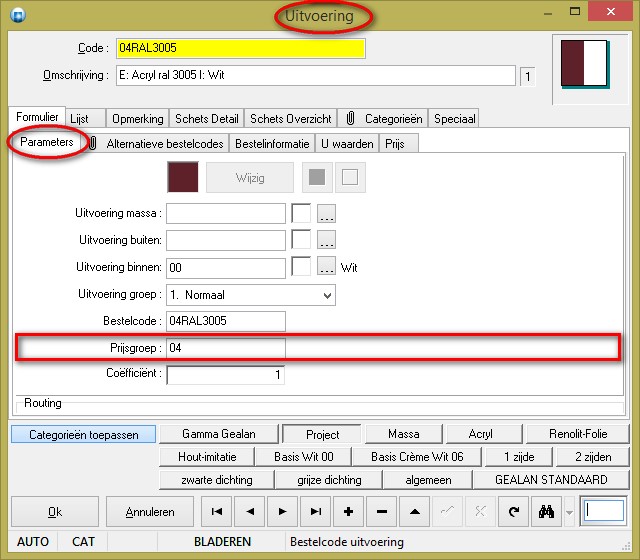This screenshot has height=560, width=640.
Task: Cancel with Annuleren button
Action: 150,512
